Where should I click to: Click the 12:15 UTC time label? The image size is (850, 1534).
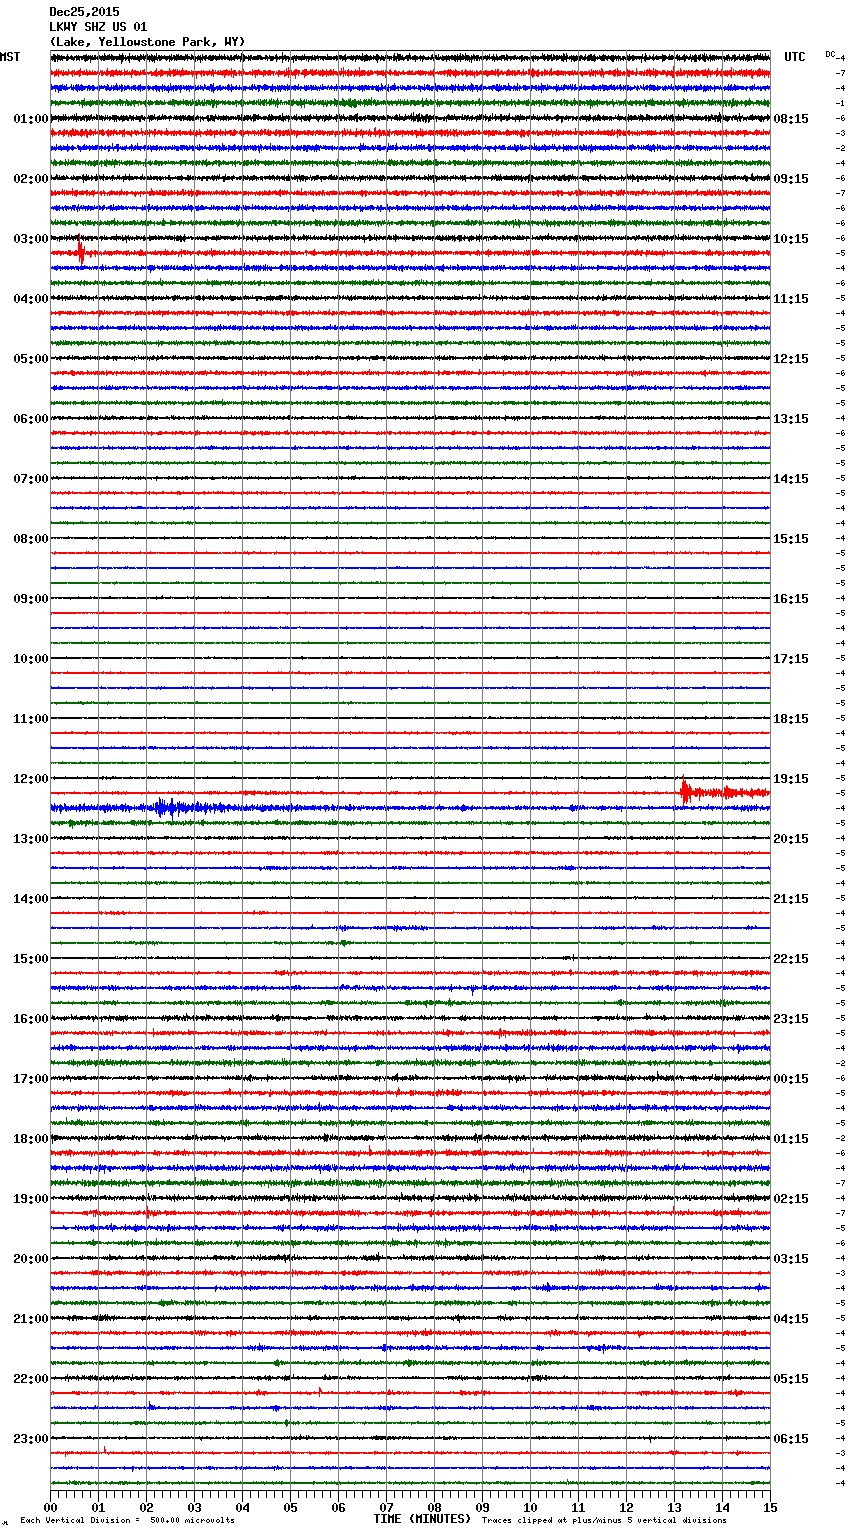pos(791,359)
